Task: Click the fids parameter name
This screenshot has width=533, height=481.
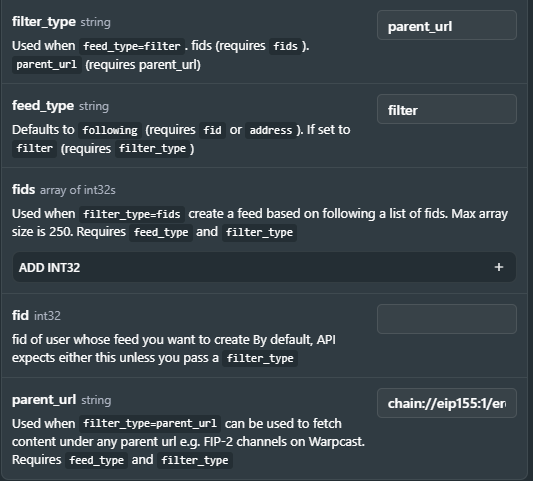Action: 23,190
